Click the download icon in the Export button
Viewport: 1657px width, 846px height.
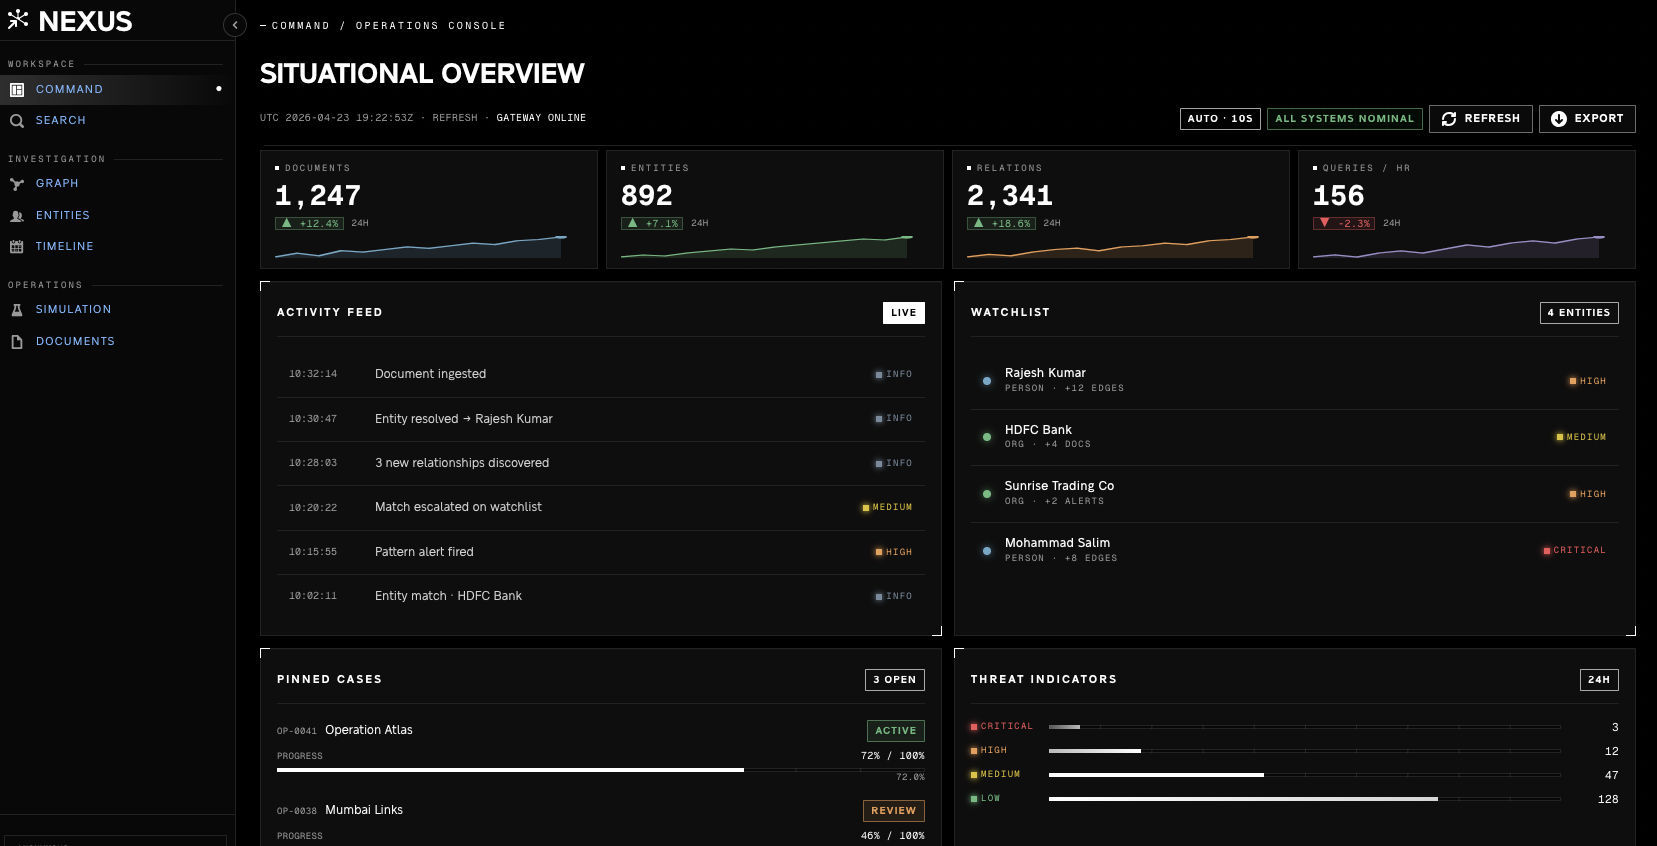coord(1559,119)
